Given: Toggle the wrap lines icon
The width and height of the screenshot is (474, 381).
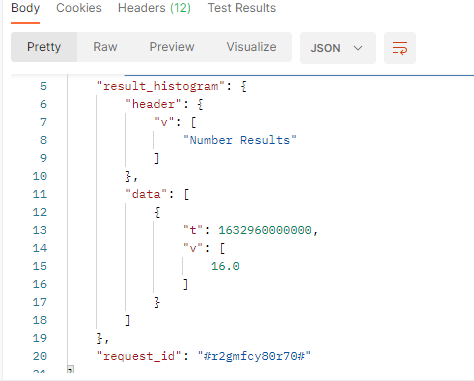Looking at the screenshot, I should [400, 48].
